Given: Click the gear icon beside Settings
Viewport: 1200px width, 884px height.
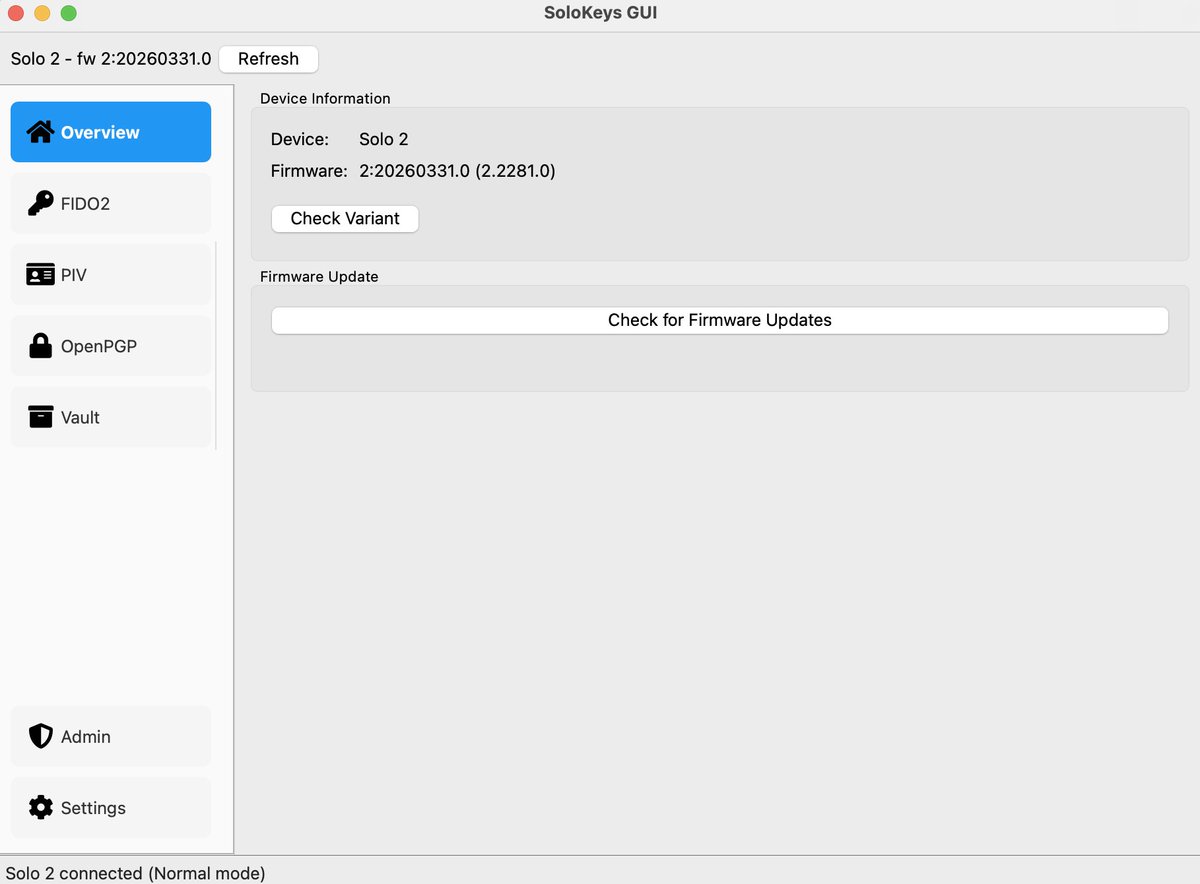Looking at the screenshot, I should (40, 808).
